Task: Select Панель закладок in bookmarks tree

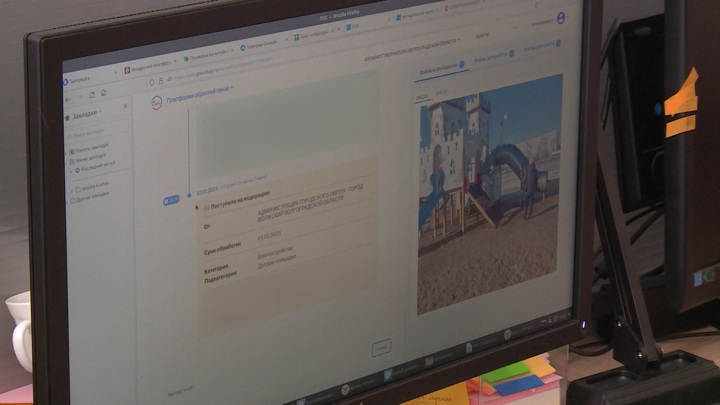Action: pos(91,148)
